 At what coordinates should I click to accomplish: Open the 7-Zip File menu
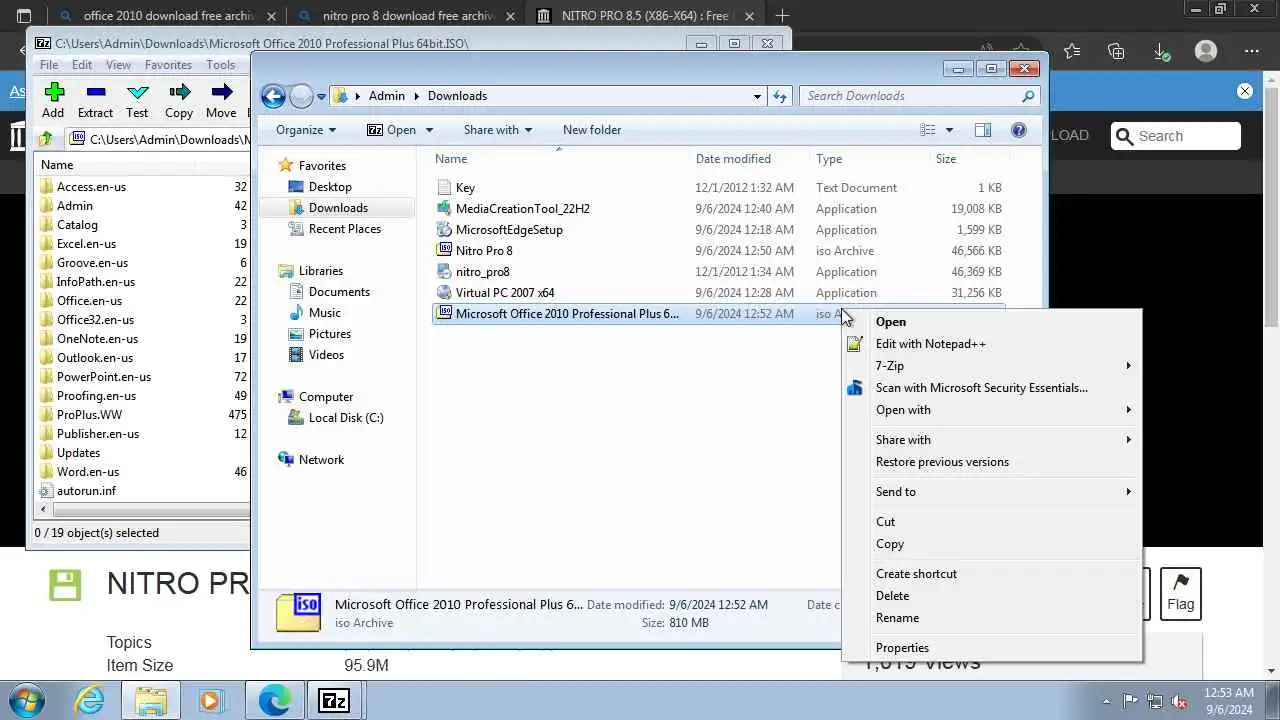(49, 65)
